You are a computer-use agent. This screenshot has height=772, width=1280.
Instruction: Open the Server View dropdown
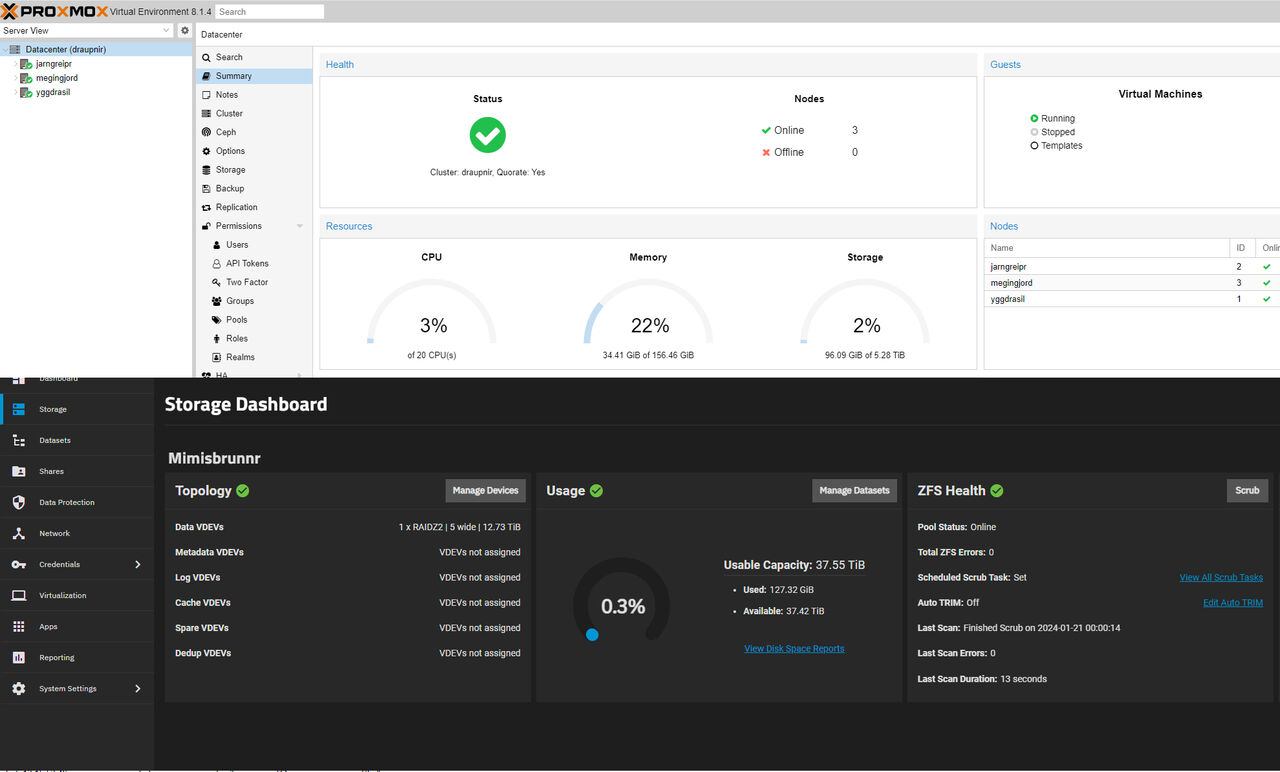coord(87,31)
